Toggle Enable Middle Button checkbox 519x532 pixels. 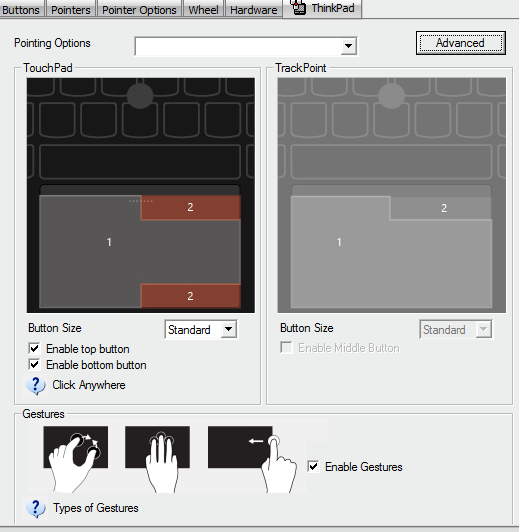pyautogui.click(x=286, y=348)
